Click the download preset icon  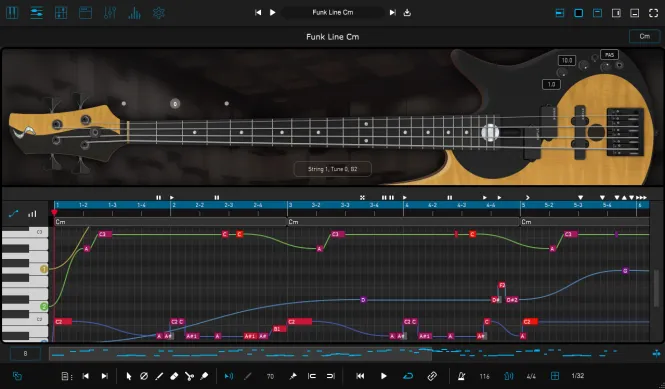407,12
